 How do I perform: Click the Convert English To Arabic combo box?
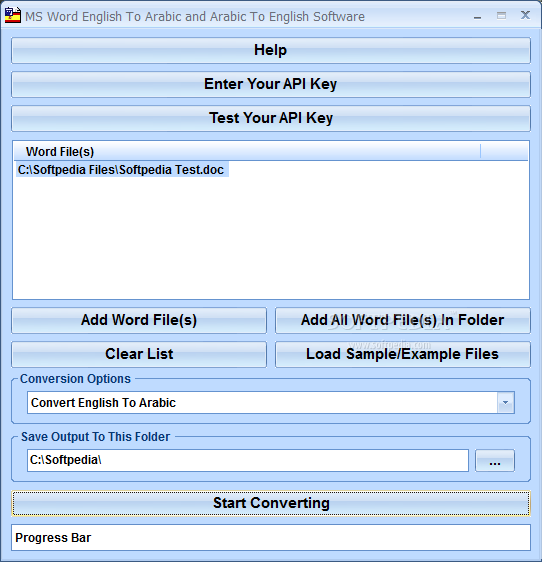[271, 403]
